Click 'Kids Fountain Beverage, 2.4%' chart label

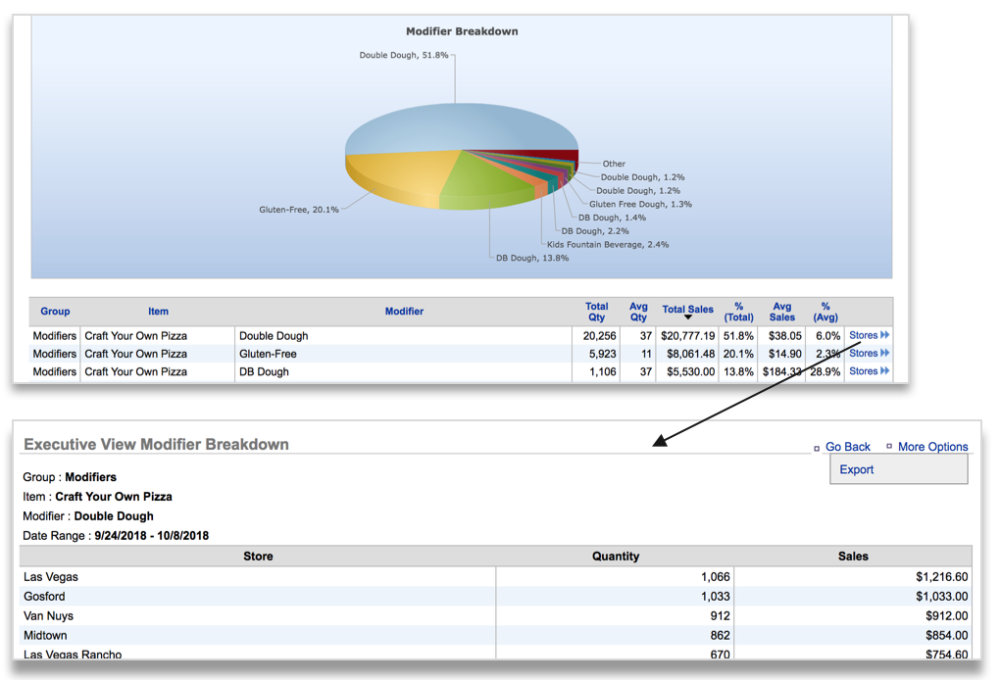pos(608,244)
